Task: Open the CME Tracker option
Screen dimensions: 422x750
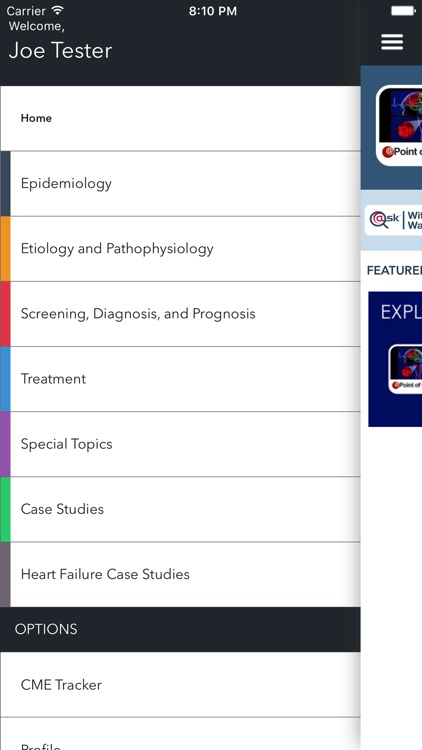Action: [x=180, y=684]
